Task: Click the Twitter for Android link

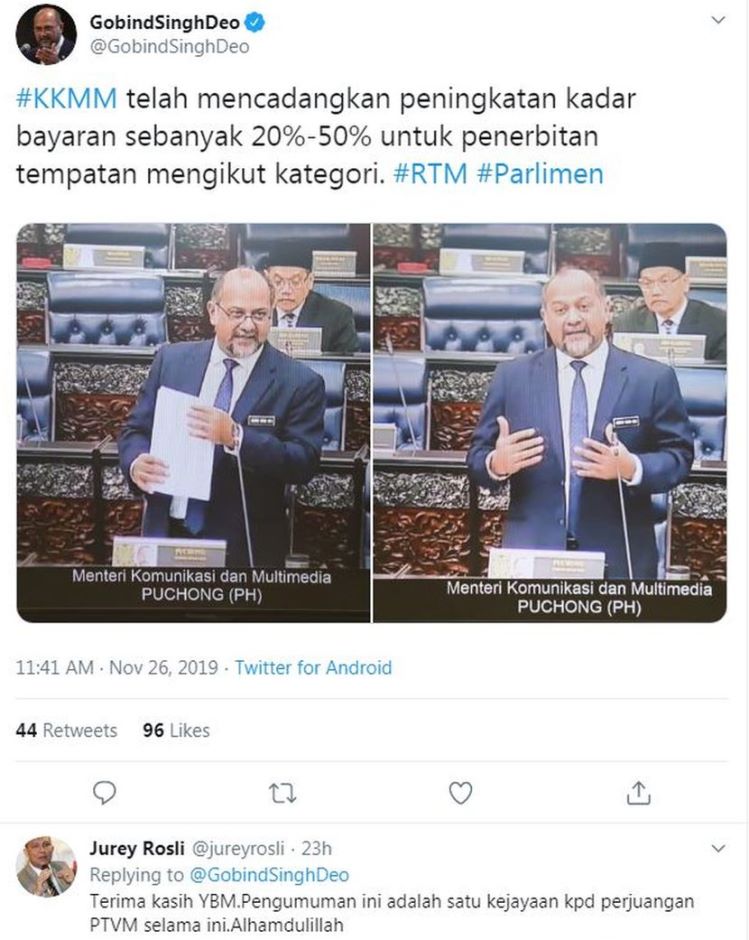Action: [x=313, y=667]
